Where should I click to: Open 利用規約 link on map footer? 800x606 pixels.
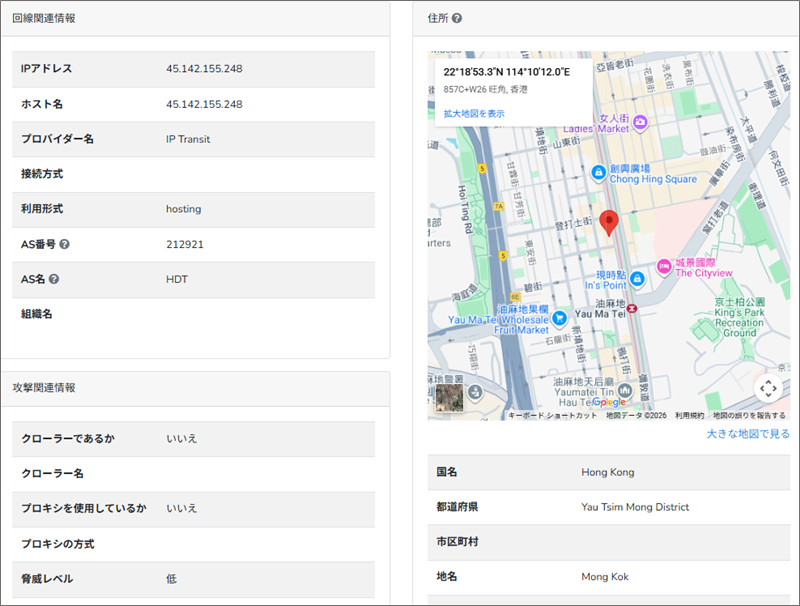click(x=689, y=415)
